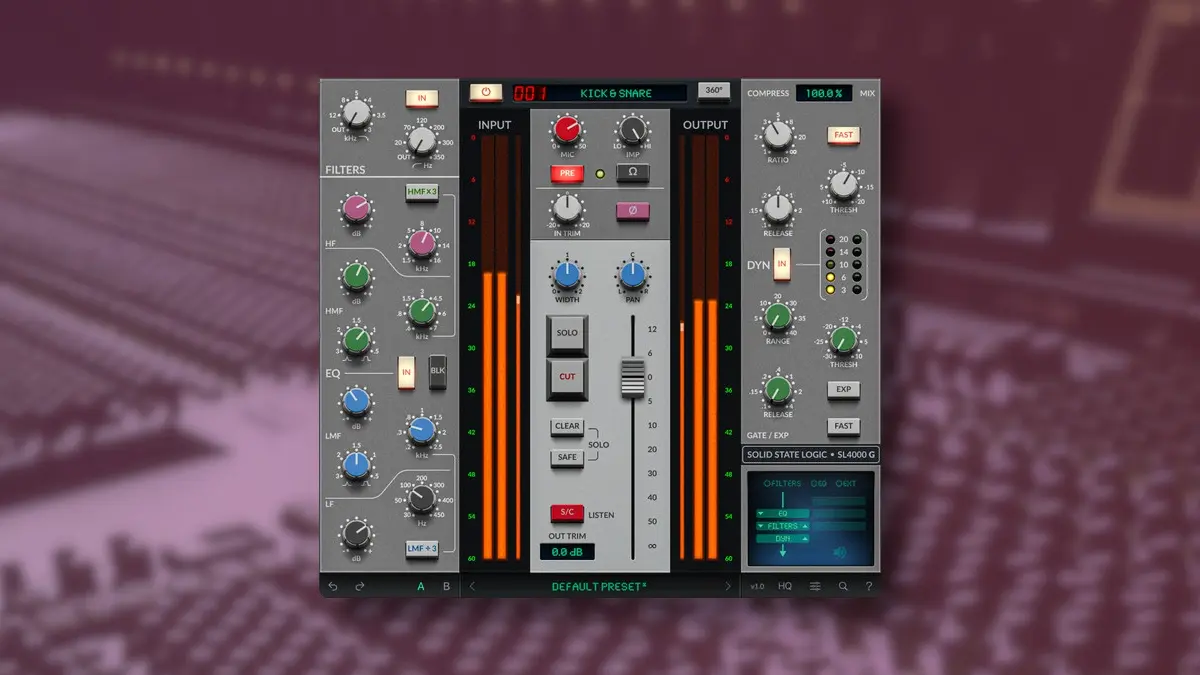The image size is (1200, 675).
Task: Click the solo CLEAR button
Action: click(567, 426)
